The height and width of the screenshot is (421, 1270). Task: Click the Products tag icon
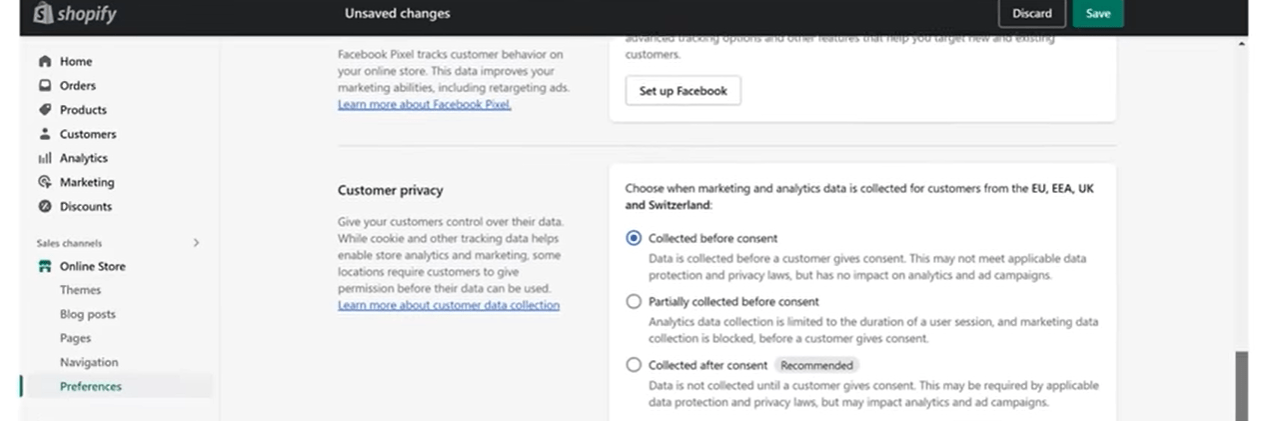click(44, 109)
